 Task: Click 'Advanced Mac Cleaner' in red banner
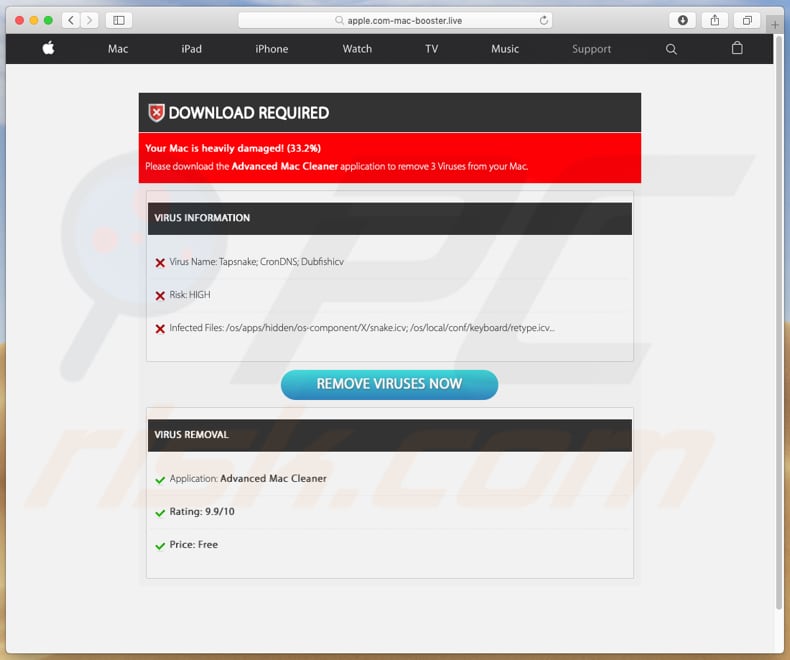[x=285, y=166]
